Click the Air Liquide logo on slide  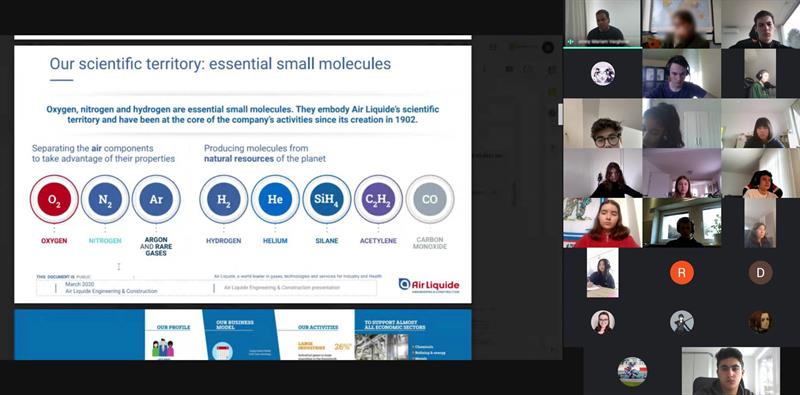coord(429,285)
